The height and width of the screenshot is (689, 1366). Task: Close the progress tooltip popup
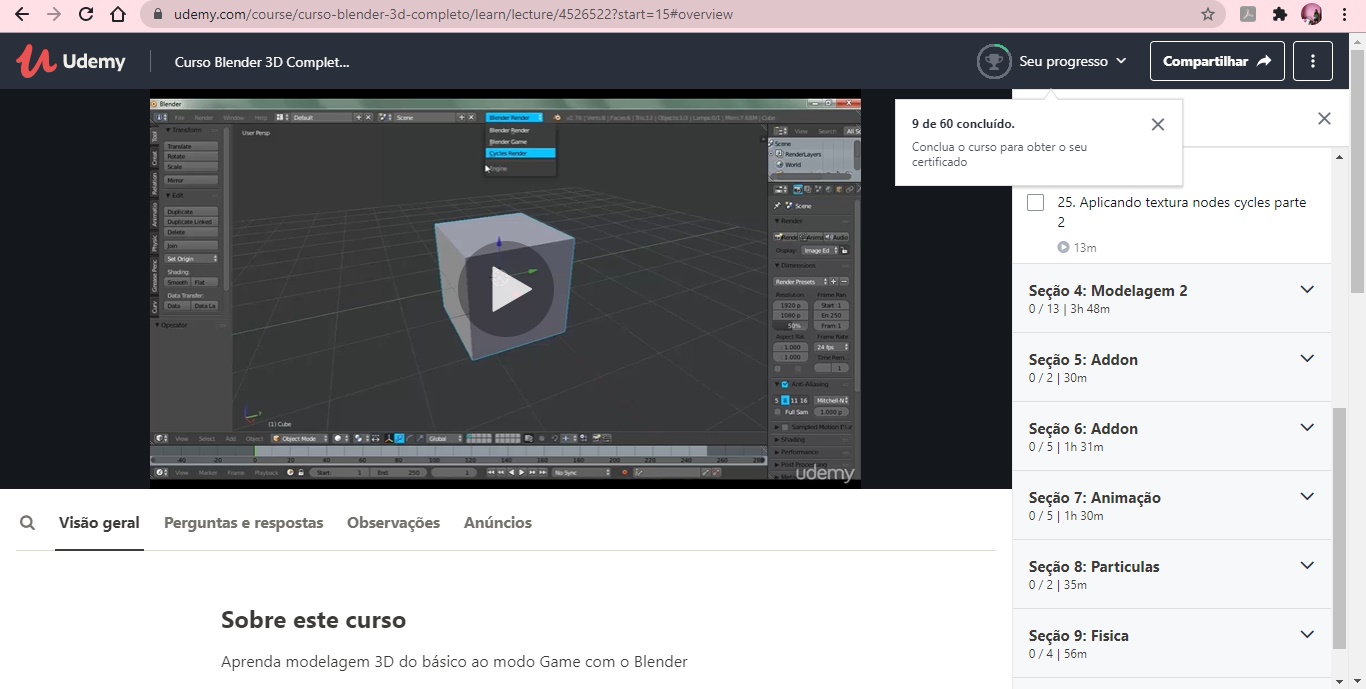1157,125
